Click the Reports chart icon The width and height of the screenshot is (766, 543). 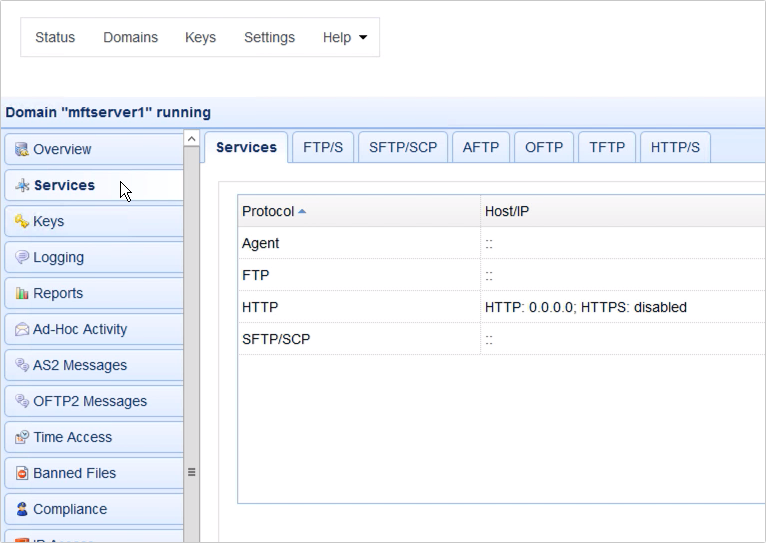click(22, 293)
